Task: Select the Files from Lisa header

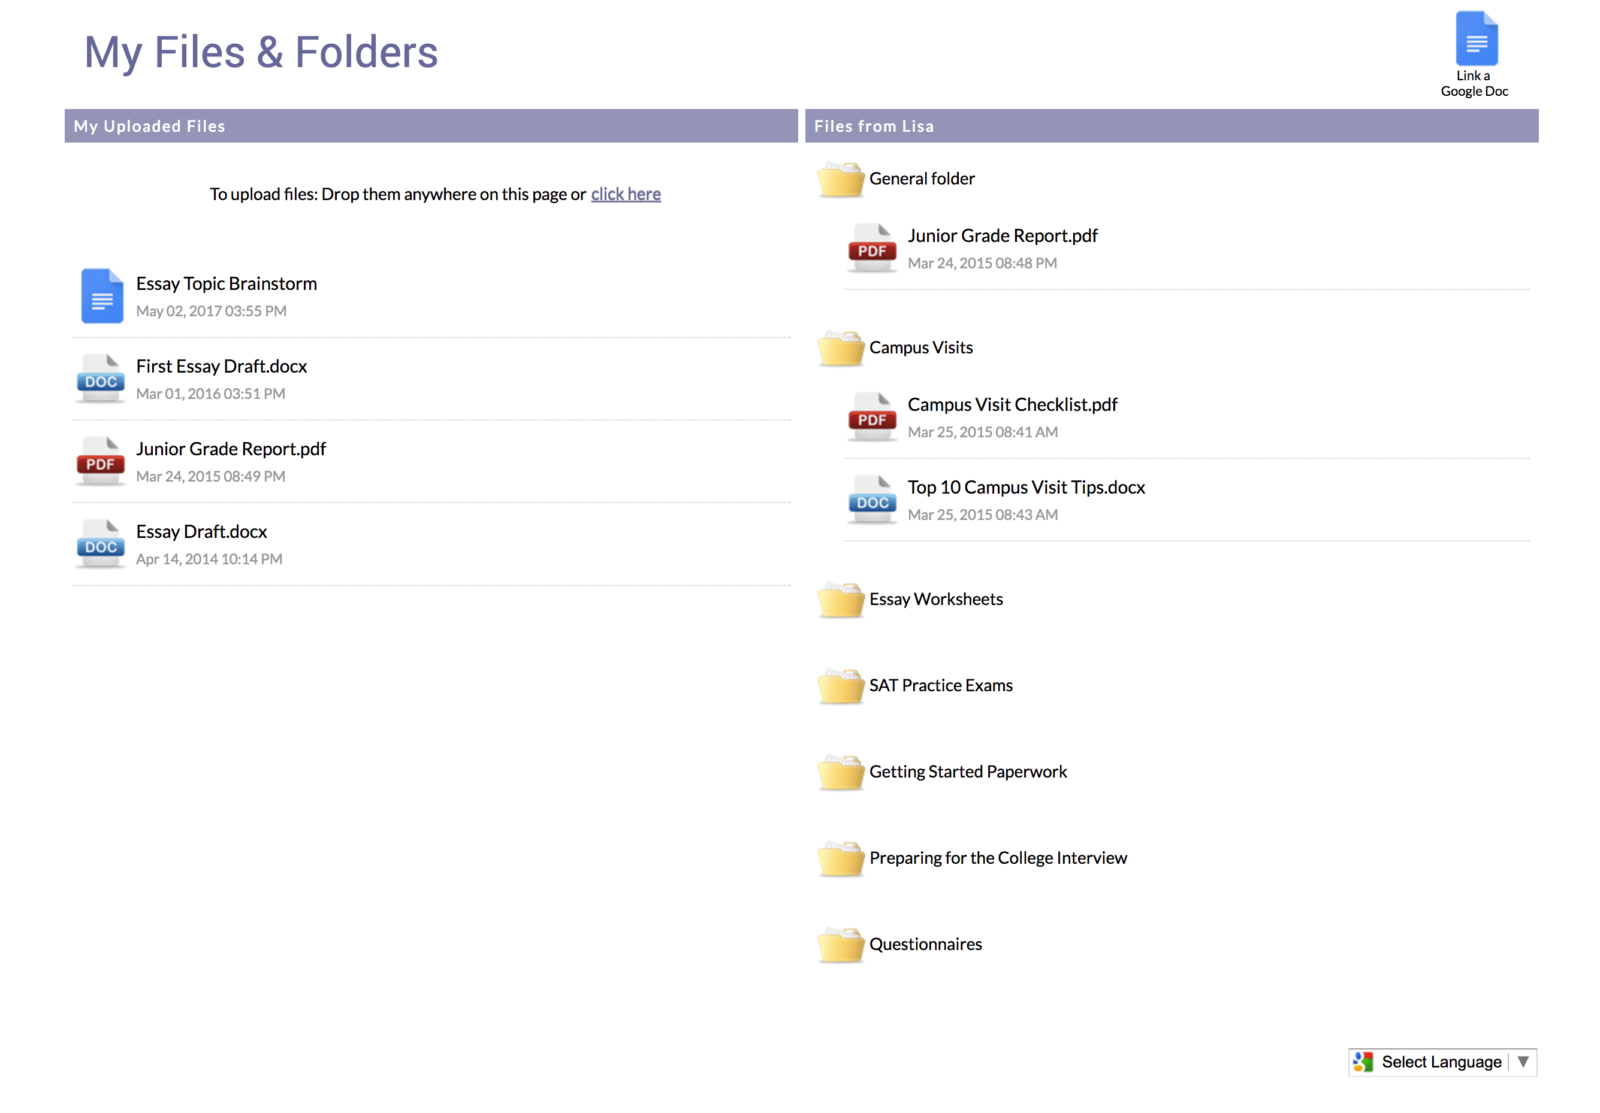Action: click(x=874, y=126)
